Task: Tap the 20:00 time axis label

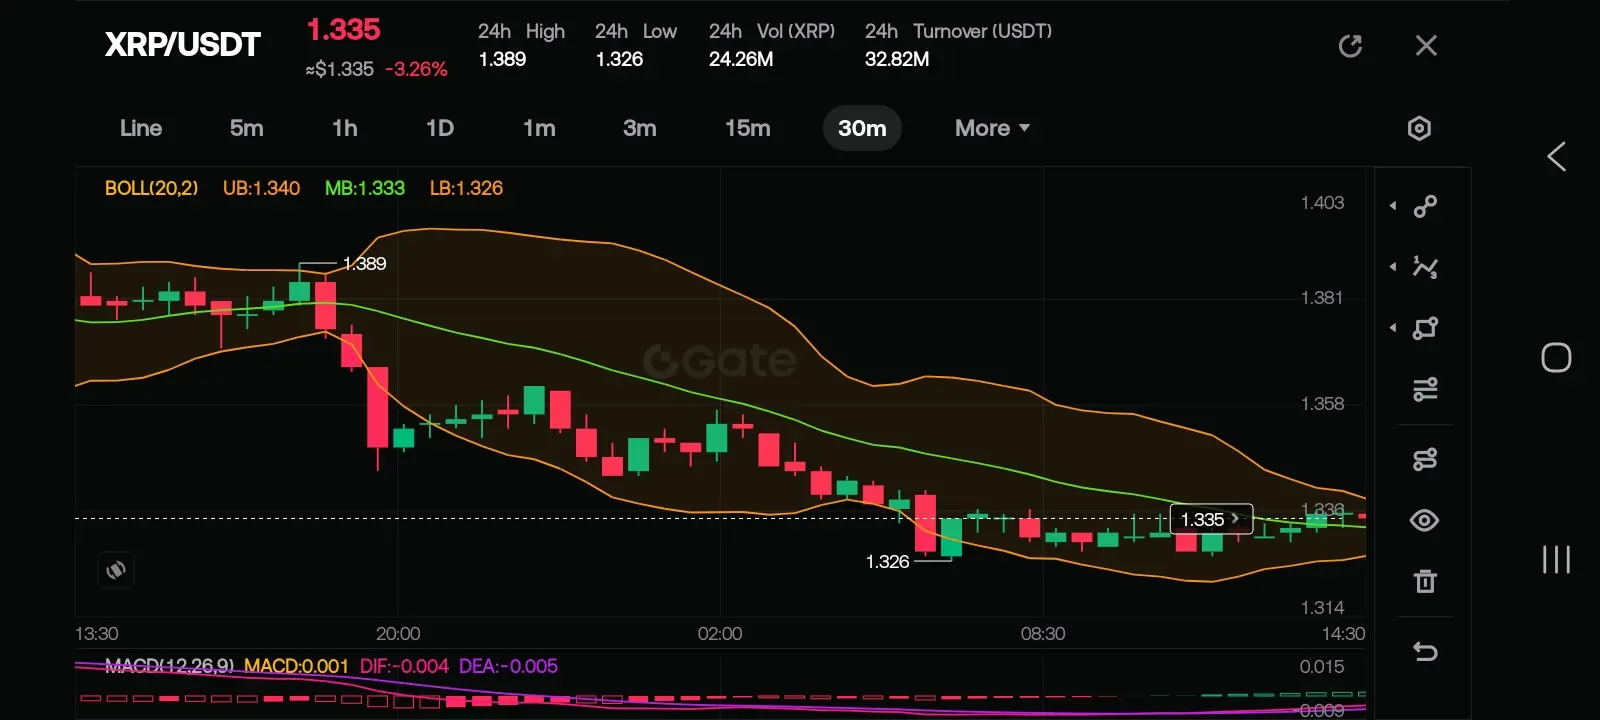Action: pos(398,633)
